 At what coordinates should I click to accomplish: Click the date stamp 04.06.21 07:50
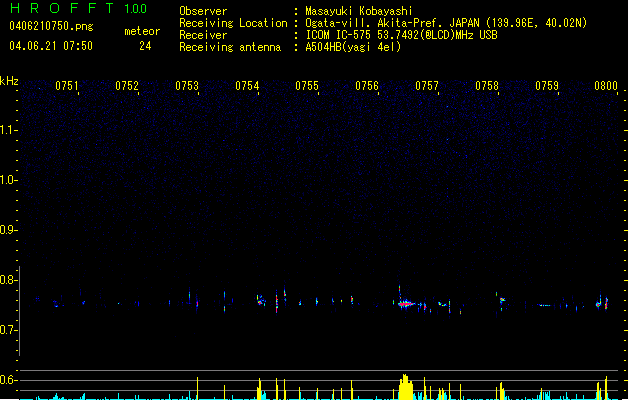tap(51, 46)
